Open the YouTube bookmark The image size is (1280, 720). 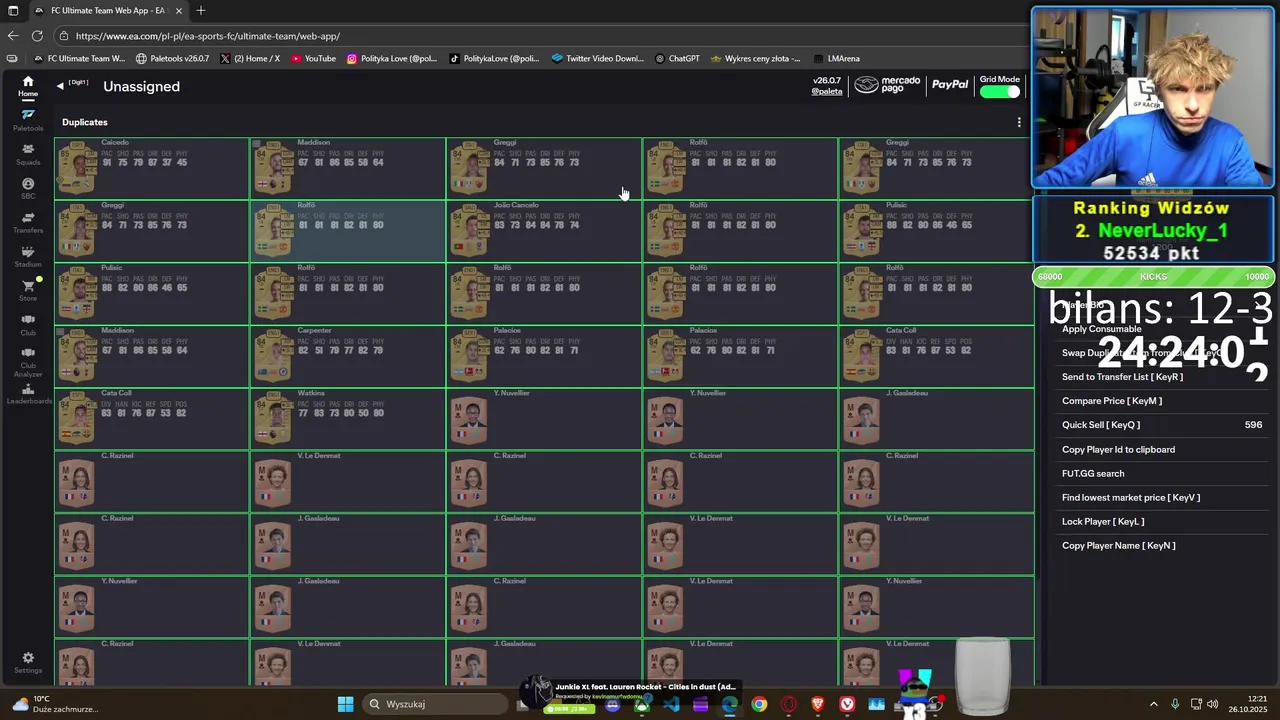click(313, 59)
